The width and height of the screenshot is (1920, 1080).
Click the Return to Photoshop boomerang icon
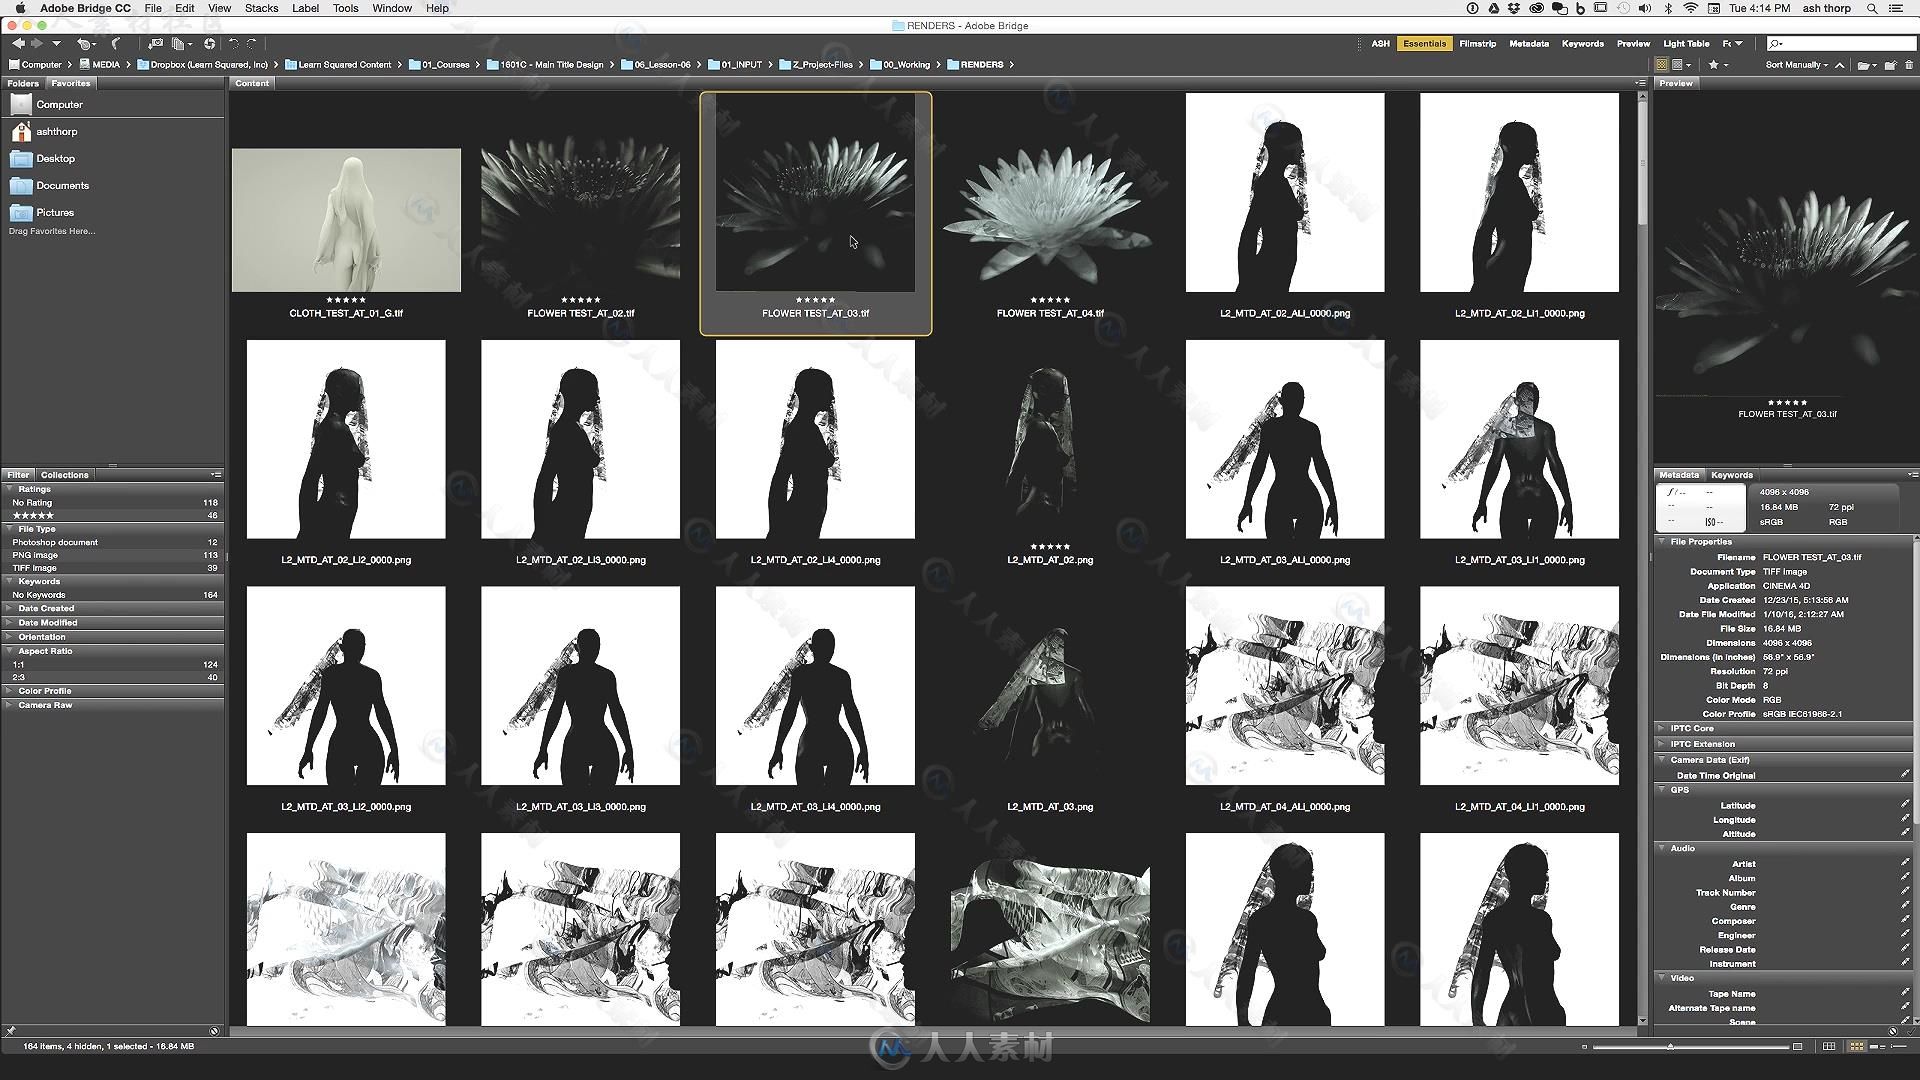tap(116, 43)
